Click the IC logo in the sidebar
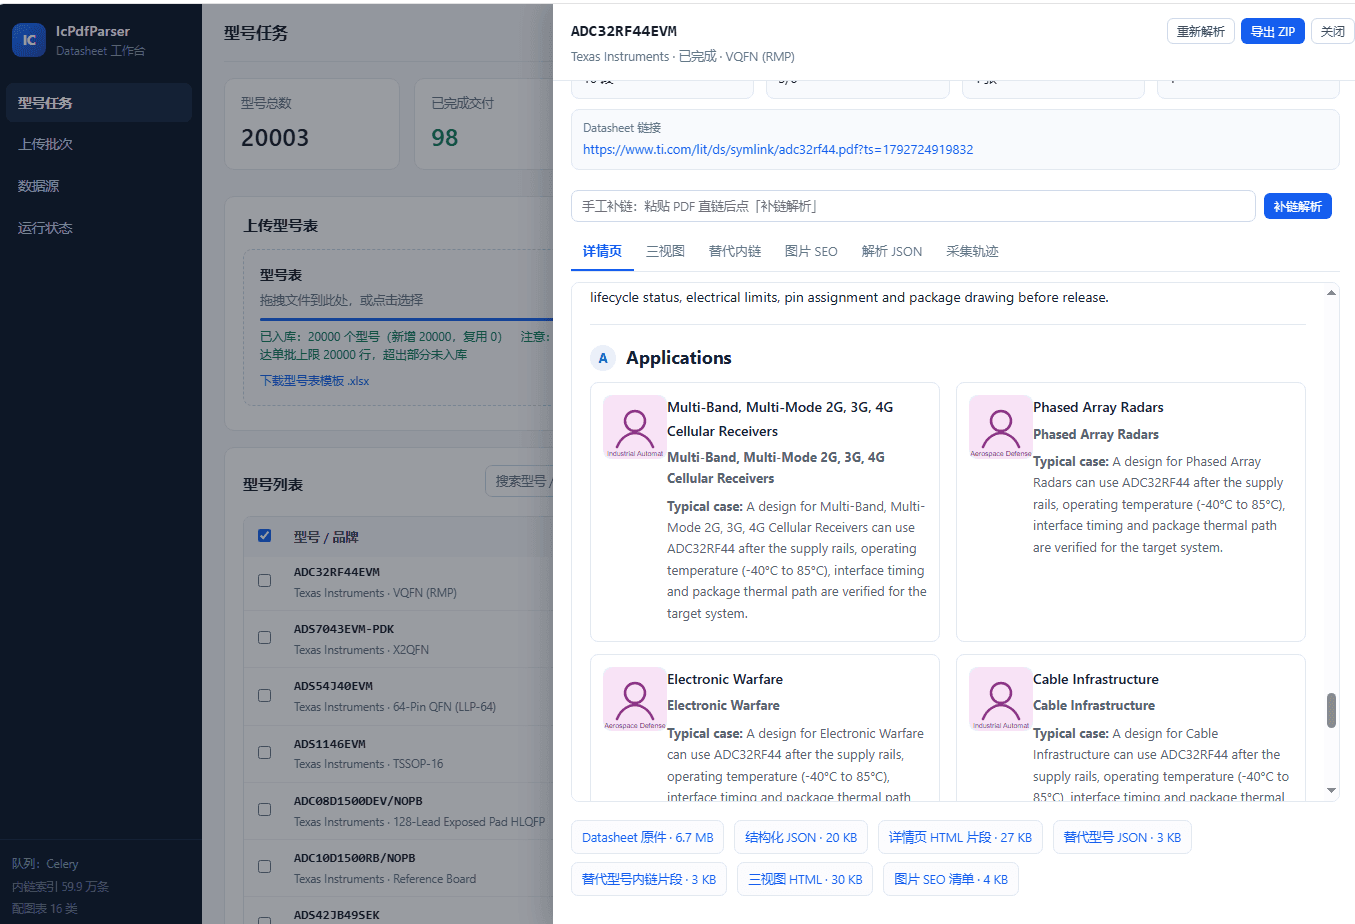 pyautogui.click(x=29, y=40)
